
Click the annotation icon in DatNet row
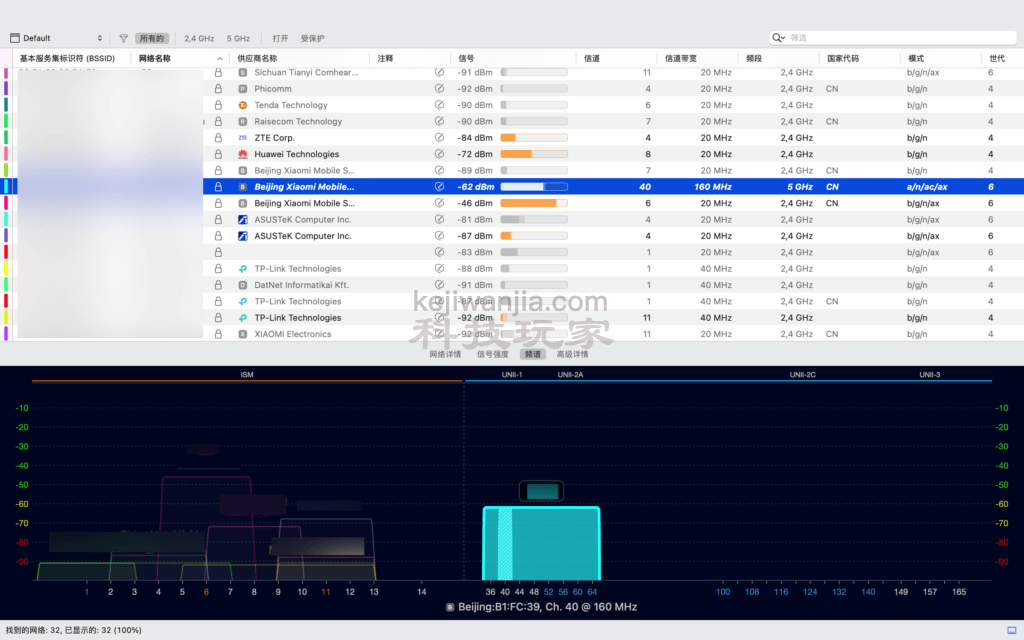pos(440,285)
